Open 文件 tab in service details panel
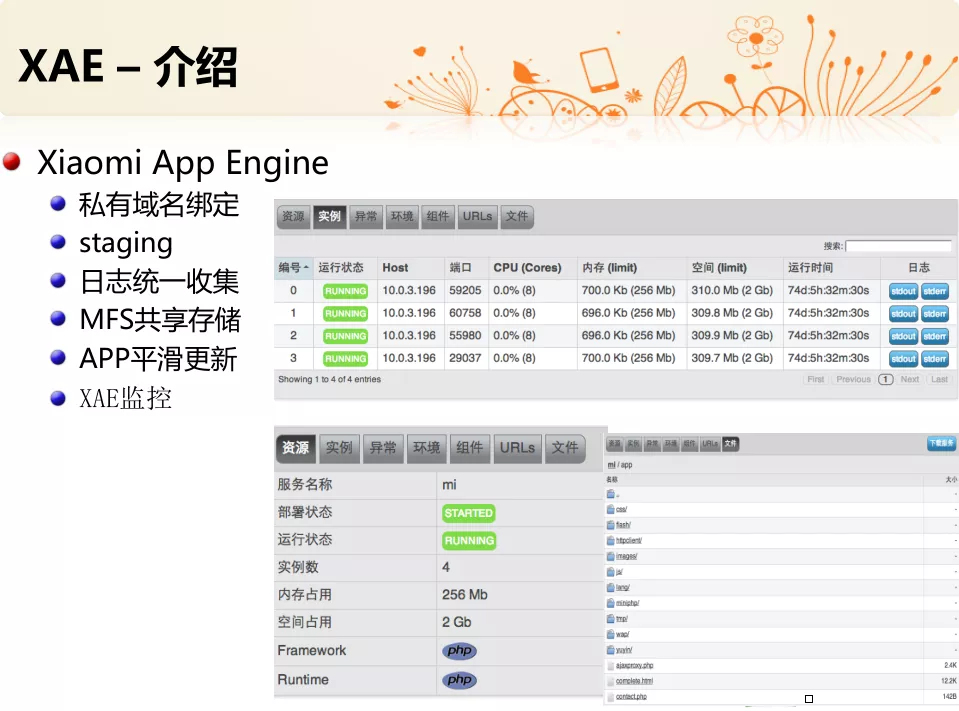Image resolution: width=959 pixels, height=711 pixels. pyautogui.click(x=565, y=448)
